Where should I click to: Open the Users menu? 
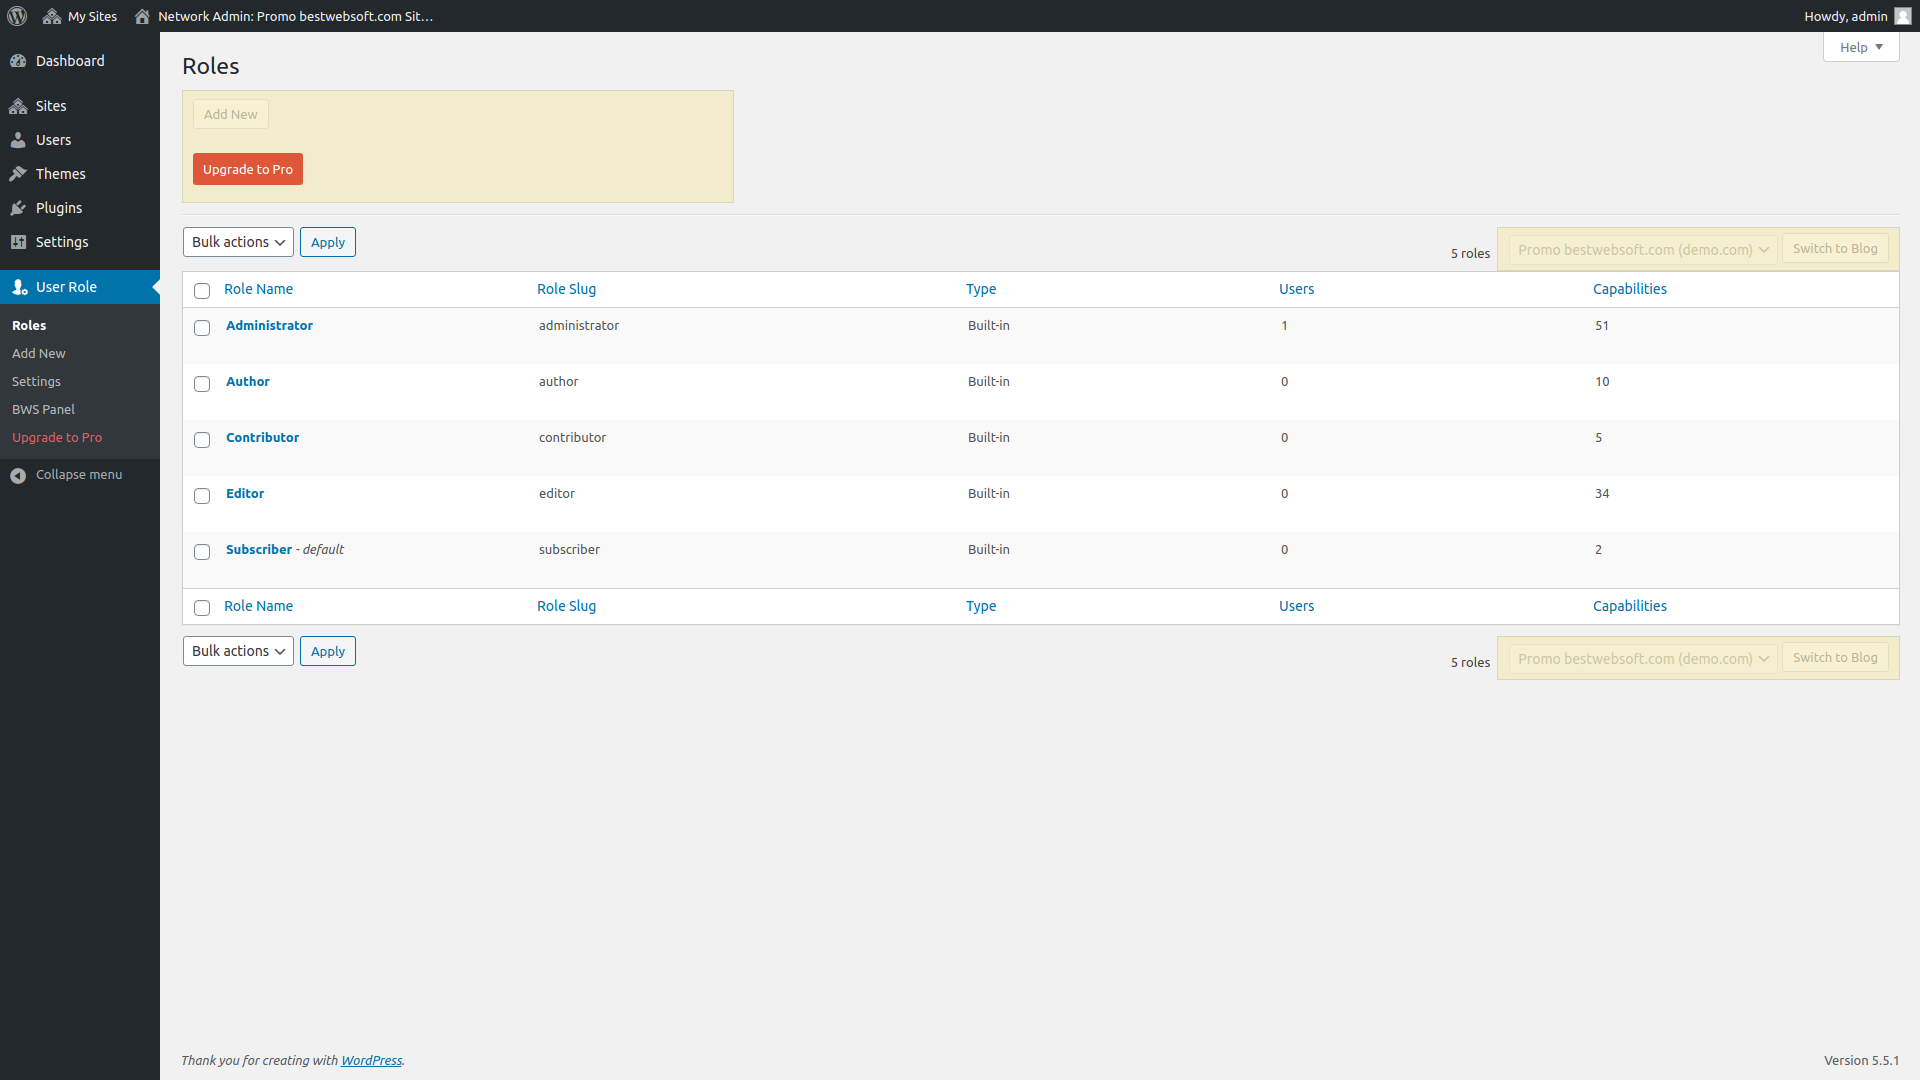(80, 140)
